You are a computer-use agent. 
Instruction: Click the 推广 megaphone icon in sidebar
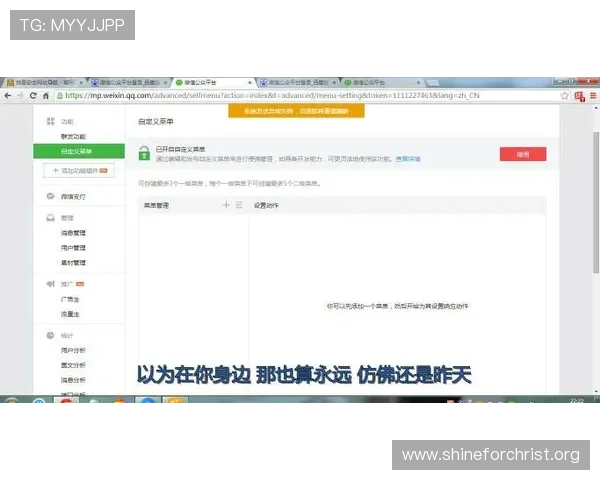click(50, 284)
